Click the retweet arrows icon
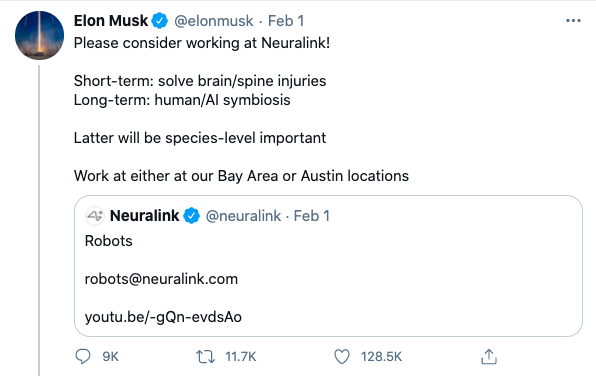This screenshot has width=596, height=376. (x=205, y=357)
